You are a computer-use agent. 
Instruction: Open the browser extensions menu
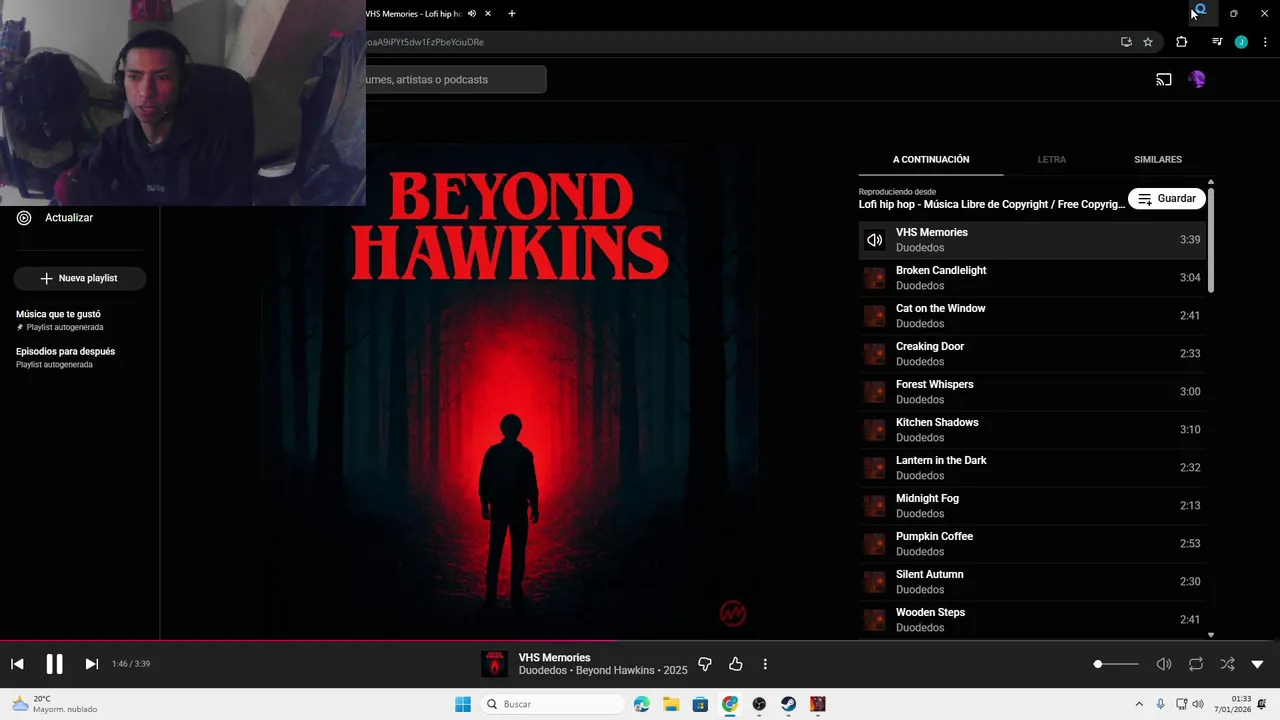click(1181, 42)
